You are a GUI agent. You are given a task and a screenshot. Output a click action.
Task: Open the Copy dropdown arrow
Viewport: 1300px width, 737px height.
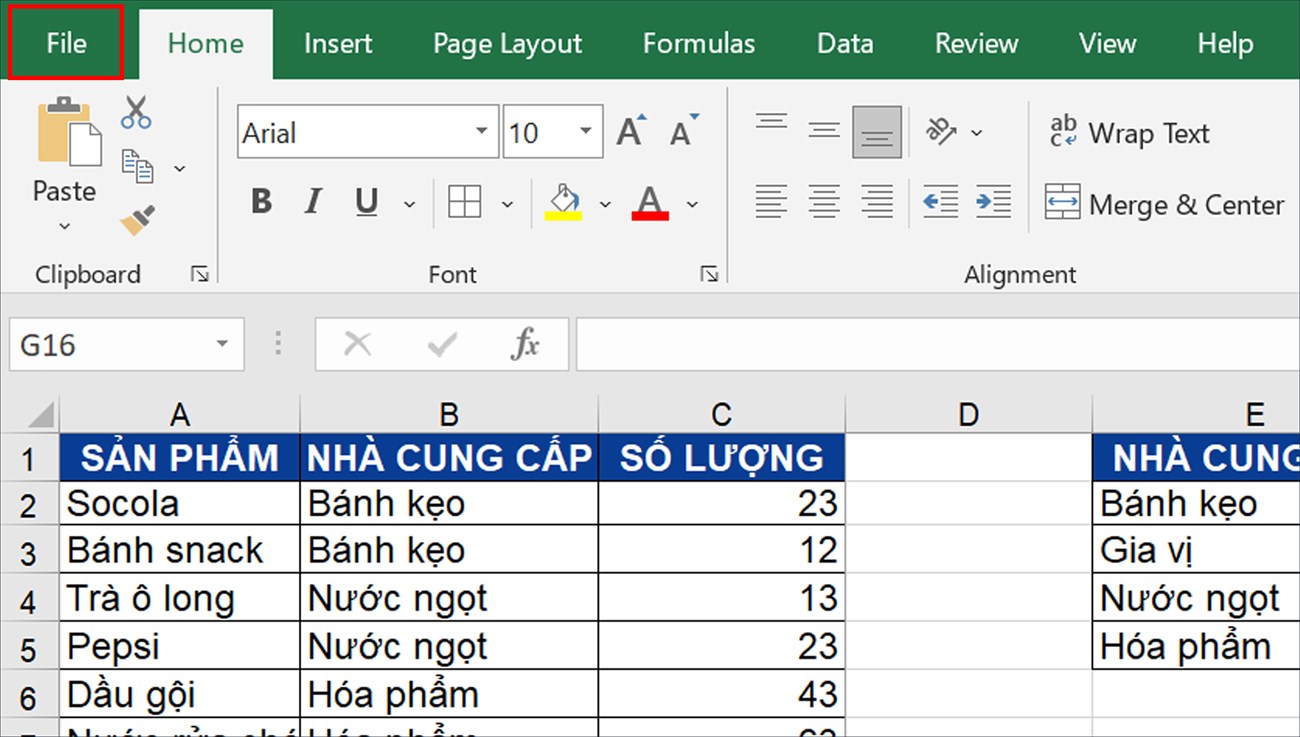[180, 168]
